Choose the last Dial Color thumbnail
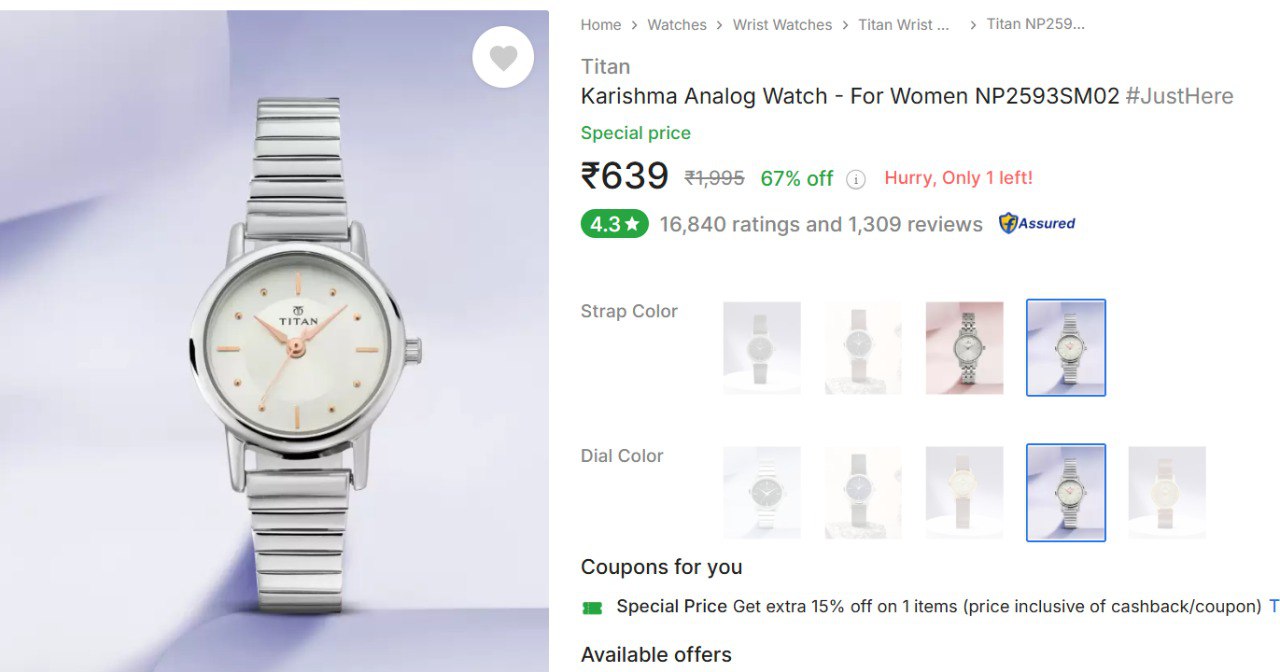 (x=1167, y=492)
